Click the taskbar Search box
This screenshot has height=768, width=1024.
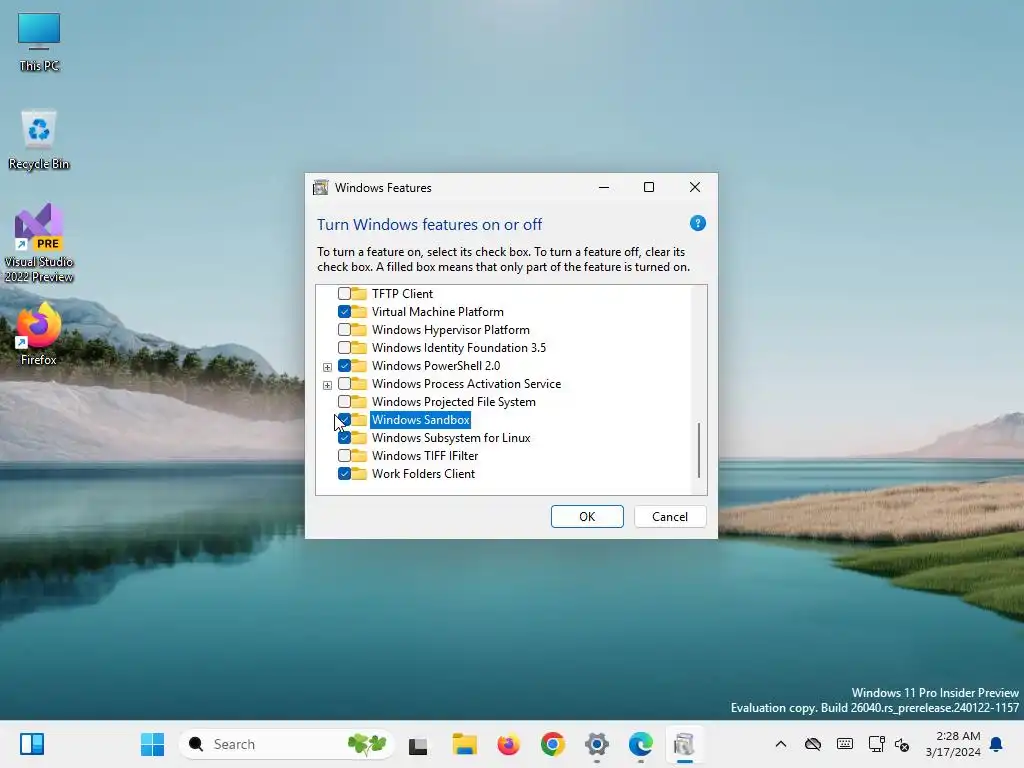pyautogui.click(x=286, y=744)
